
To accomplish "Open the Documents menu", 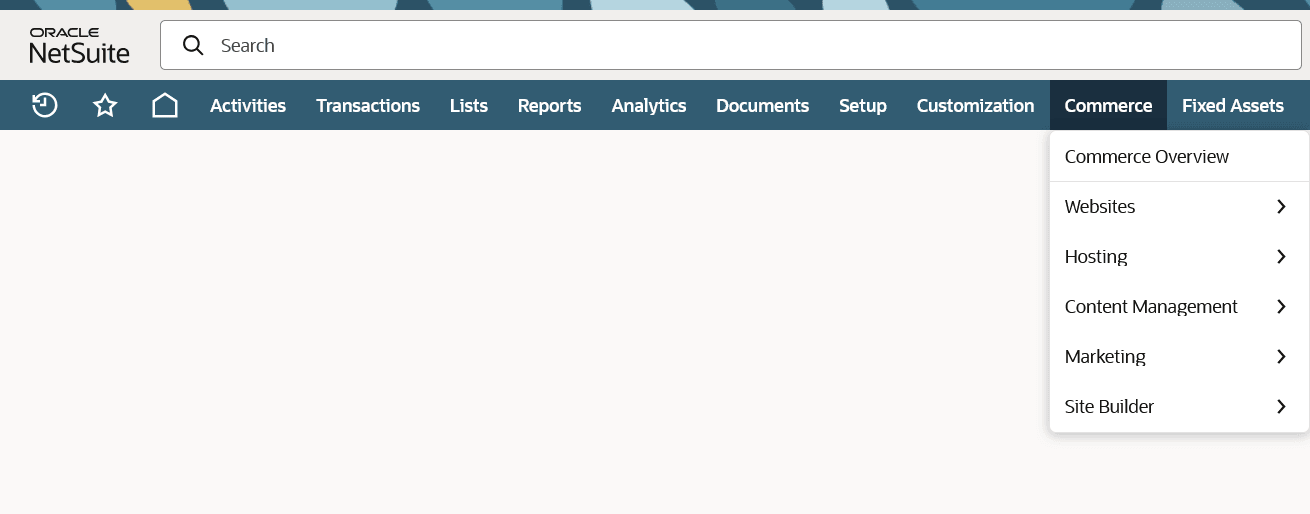I will coord(762,105).
